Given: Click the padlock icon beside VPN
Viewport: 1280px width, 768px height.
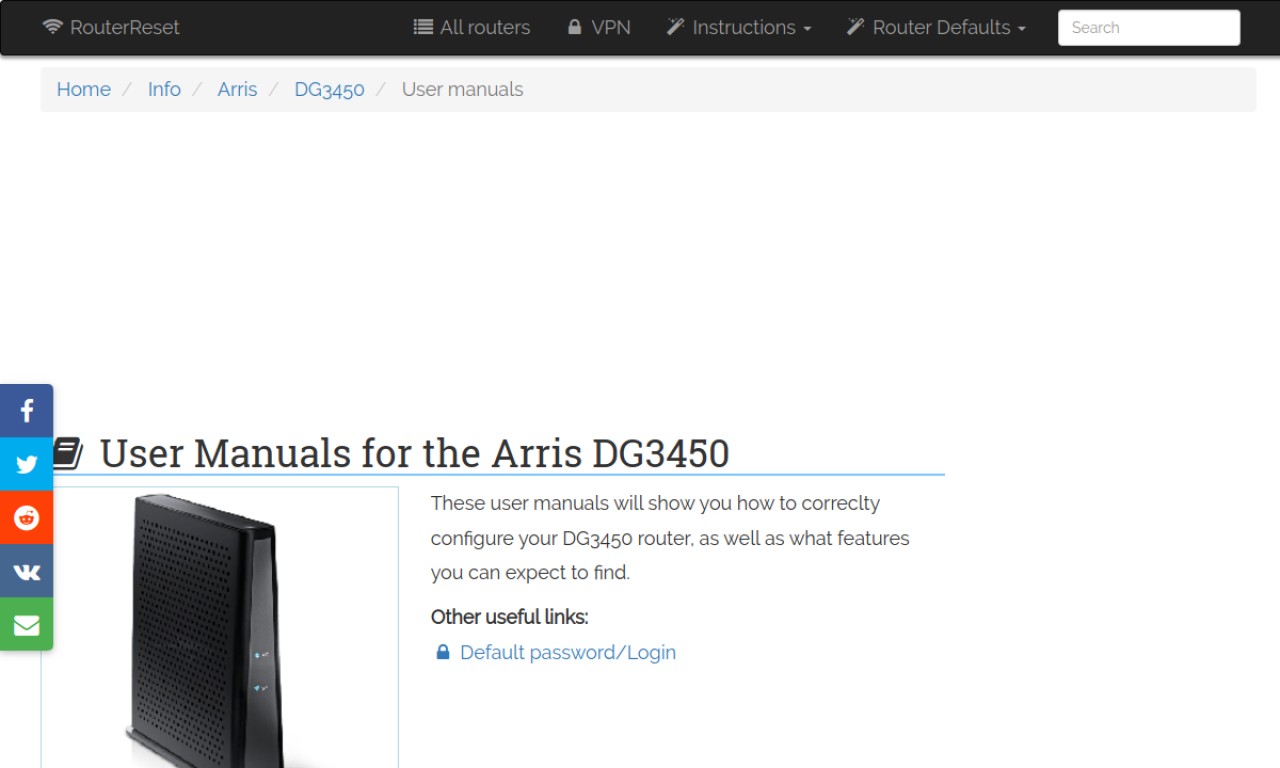Looking at the screenshot, I should point(574,27).
